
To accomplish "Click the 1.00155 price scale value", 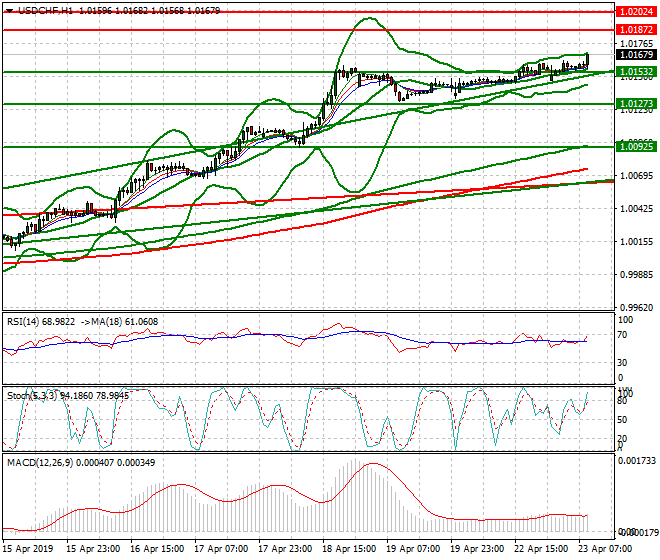I will point(637,242).
